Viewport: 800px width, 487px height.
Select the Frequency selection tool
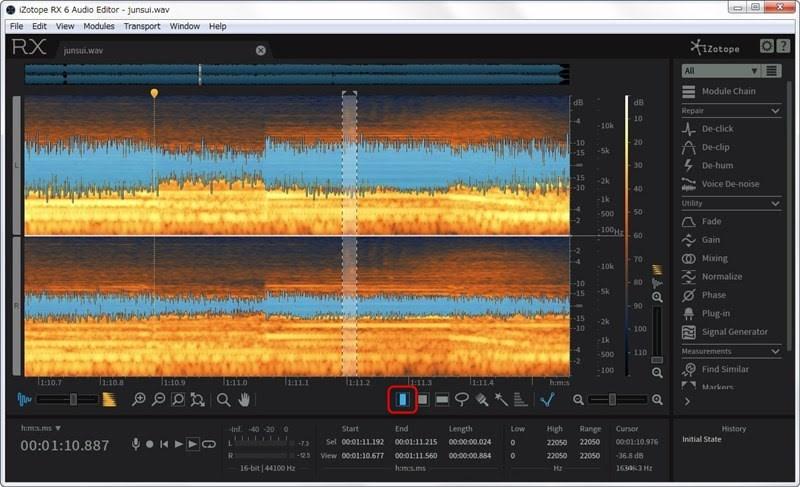(442, 400)
